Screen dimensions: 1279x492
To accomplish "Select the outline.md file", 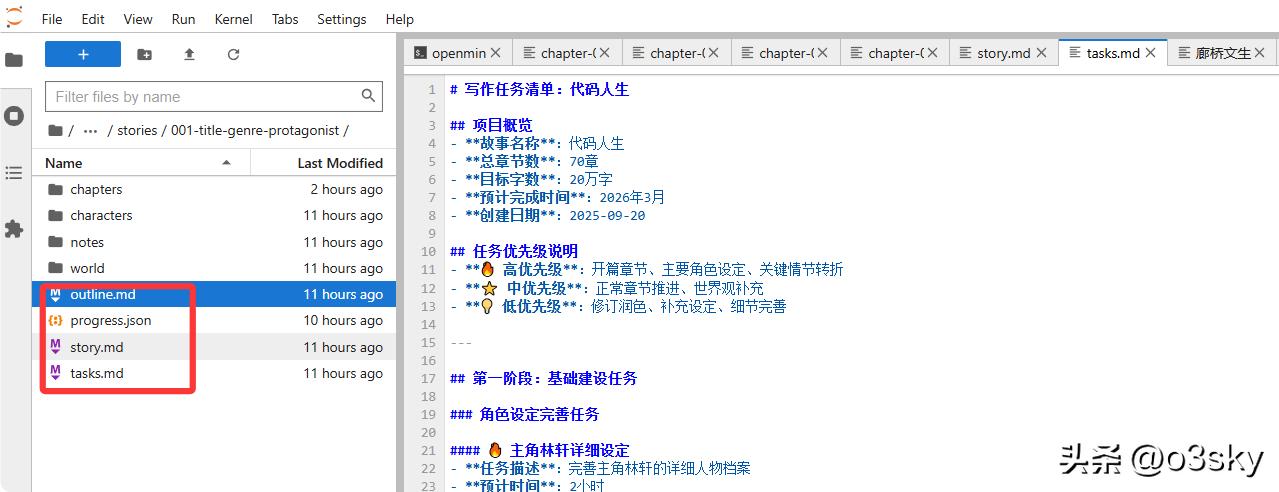I will (x=214, y=294).
